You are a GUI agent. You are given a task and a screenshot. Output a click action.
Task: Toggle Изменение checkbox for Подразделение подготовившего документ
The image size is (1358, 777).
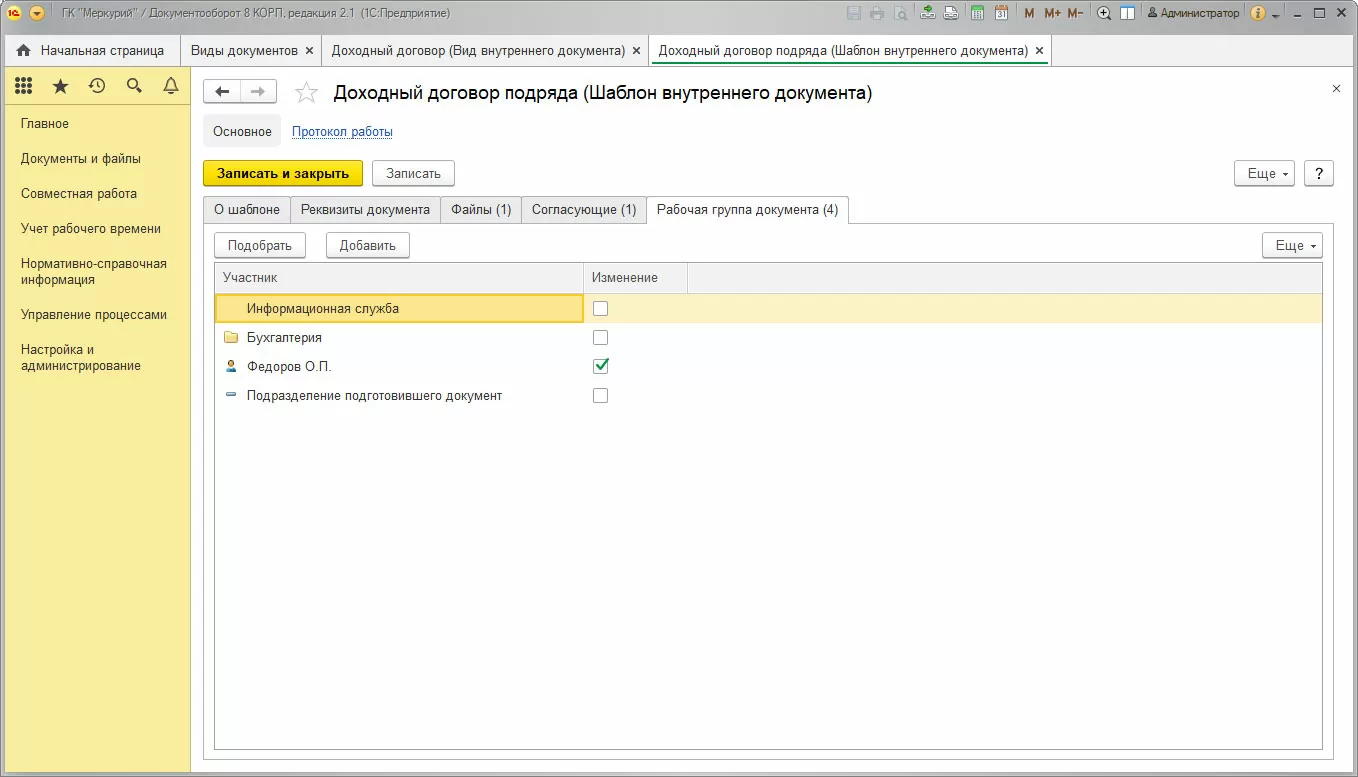pos(600,395)
